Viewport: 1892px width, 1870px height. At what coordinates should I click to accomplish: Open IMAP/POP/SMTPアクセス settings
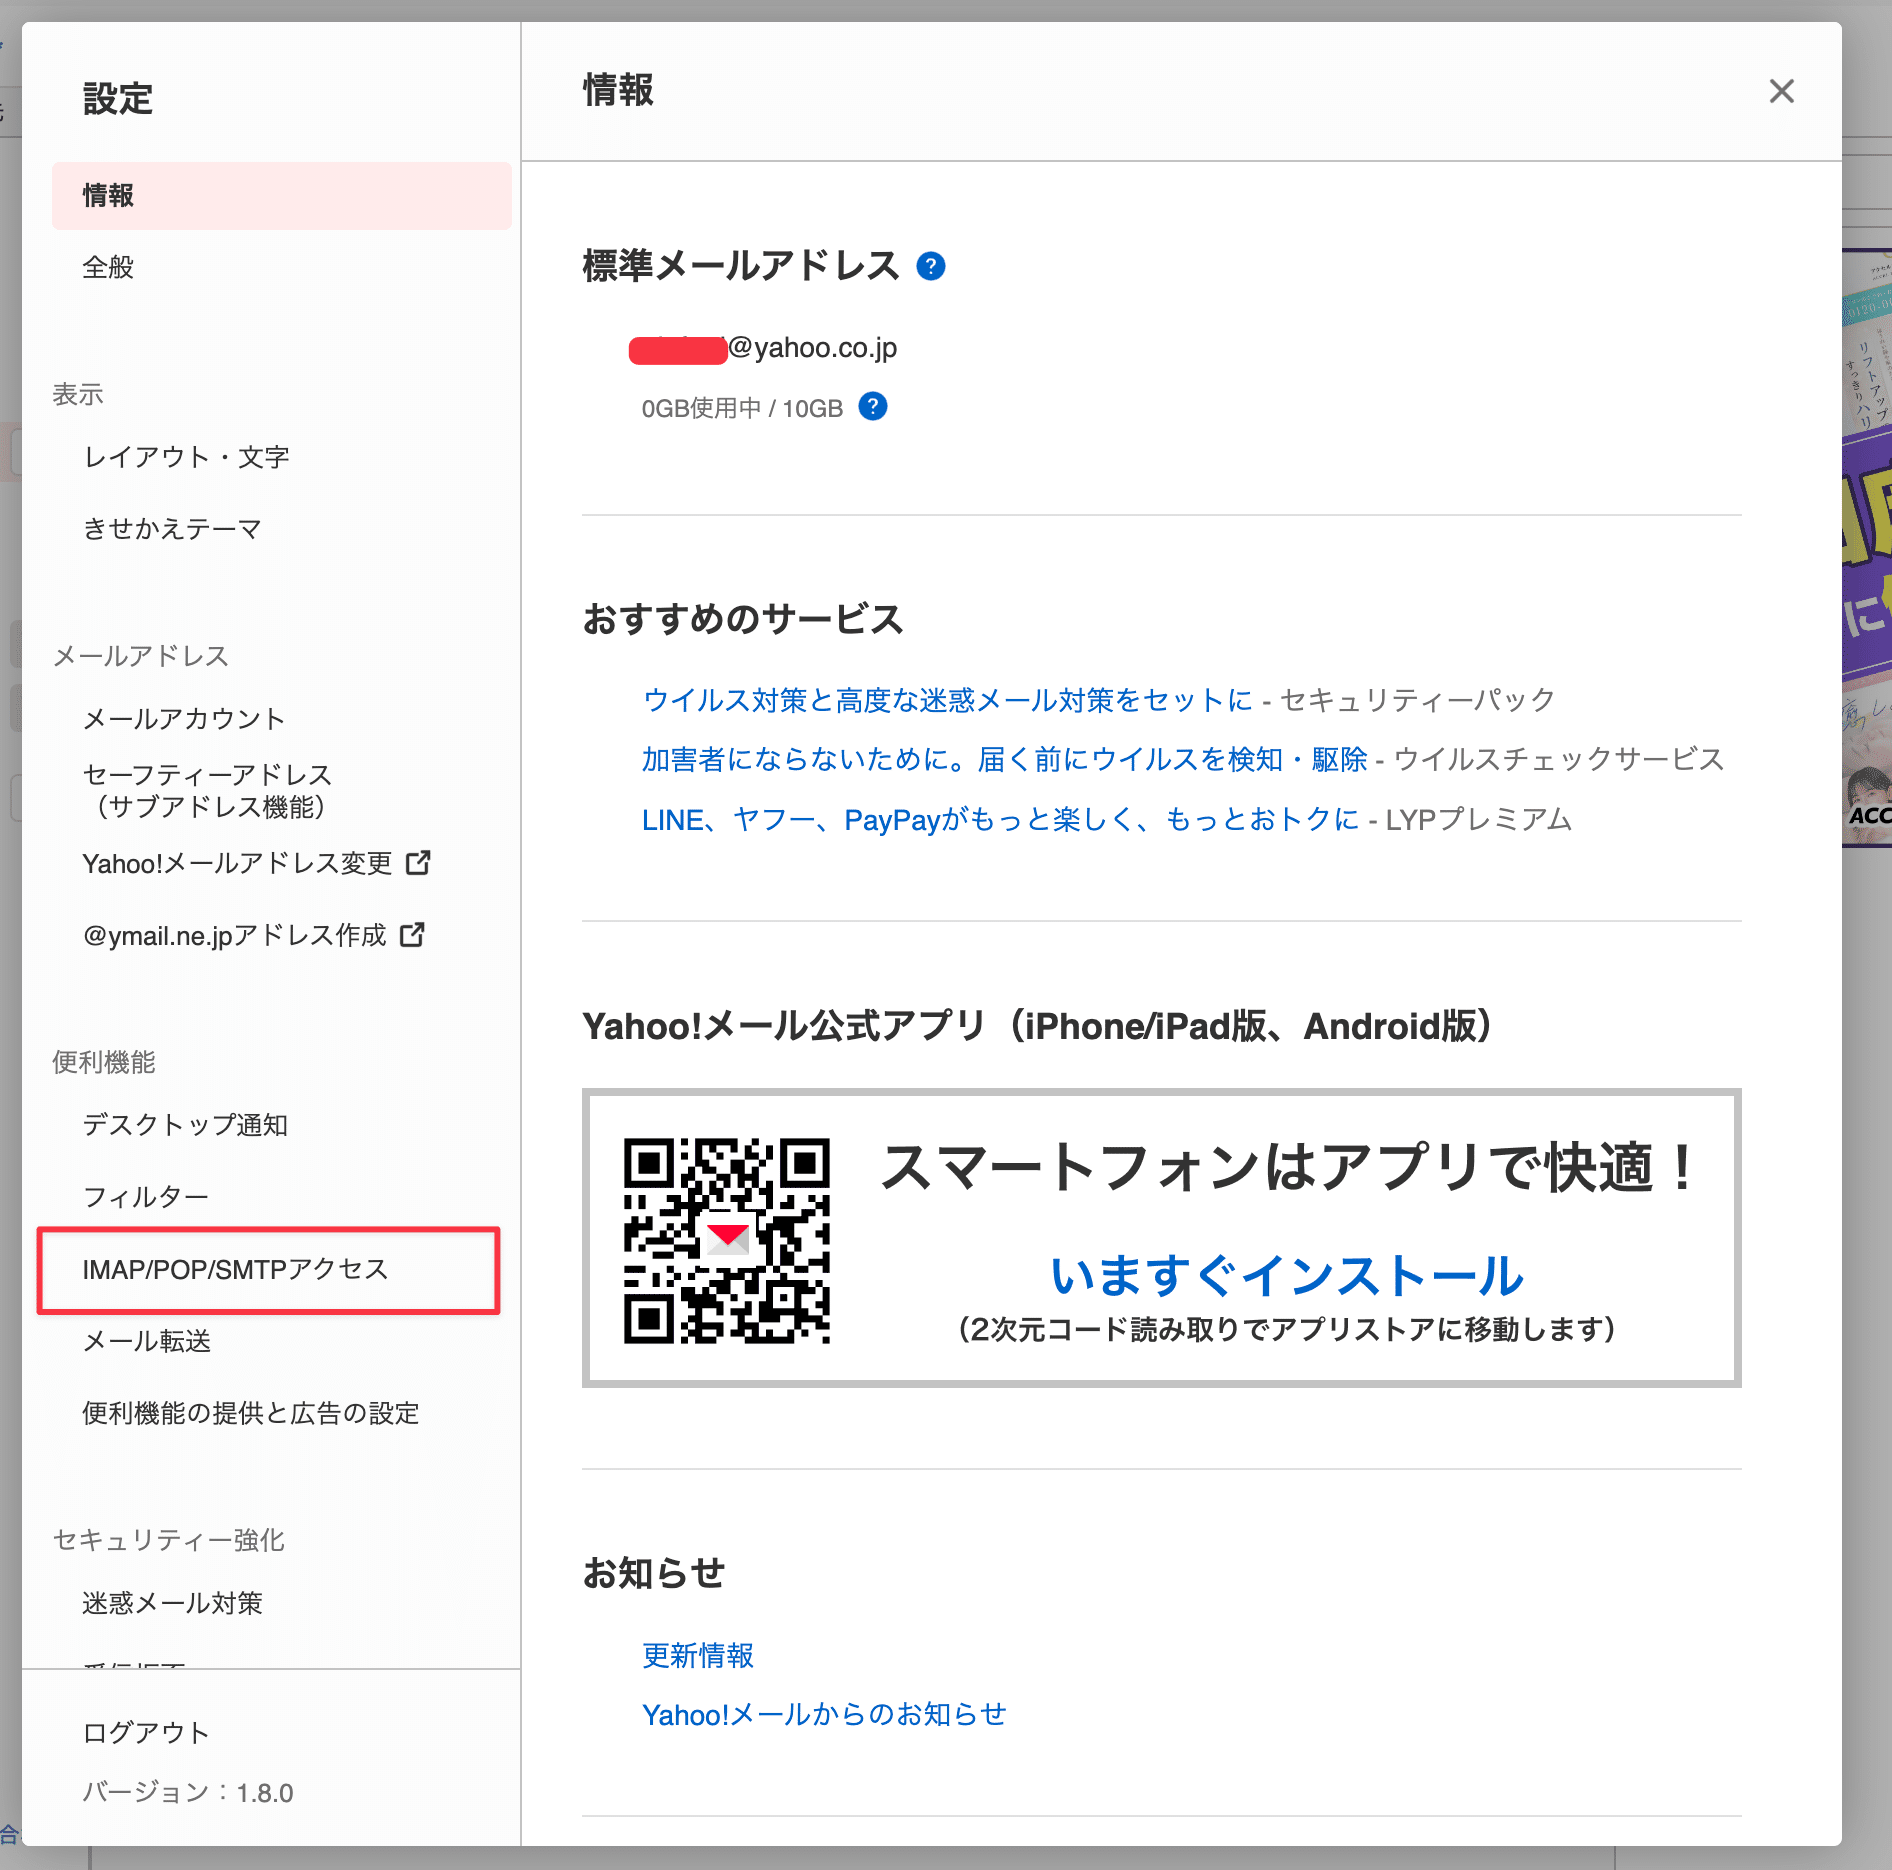point(235,1269)
